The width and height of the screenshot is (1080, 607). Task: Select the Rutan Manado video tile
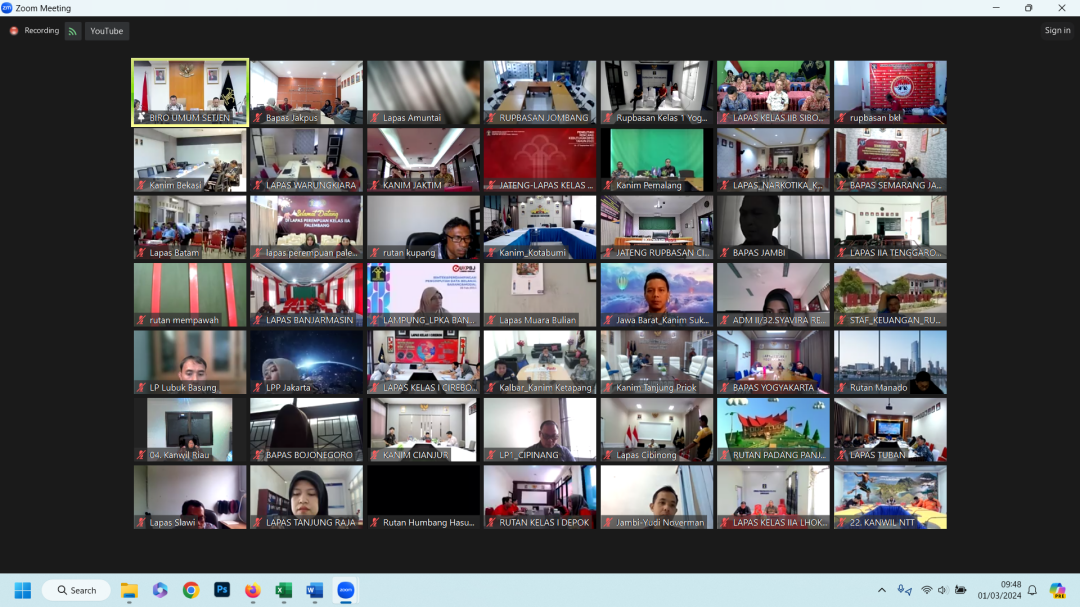point(890,362)
